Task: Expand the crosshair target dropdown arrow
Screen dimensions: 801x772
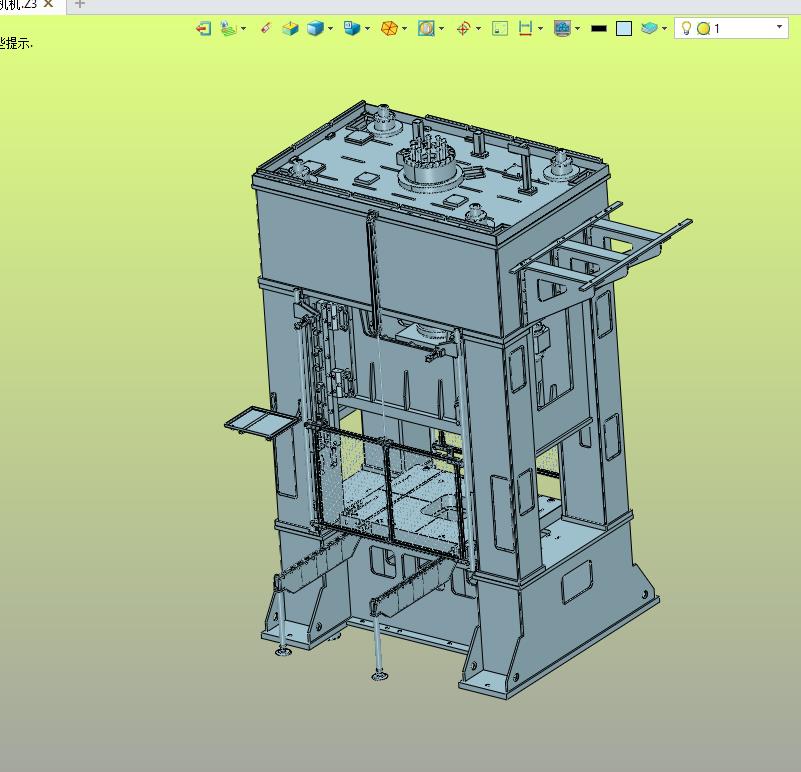Action: point(478,29)
